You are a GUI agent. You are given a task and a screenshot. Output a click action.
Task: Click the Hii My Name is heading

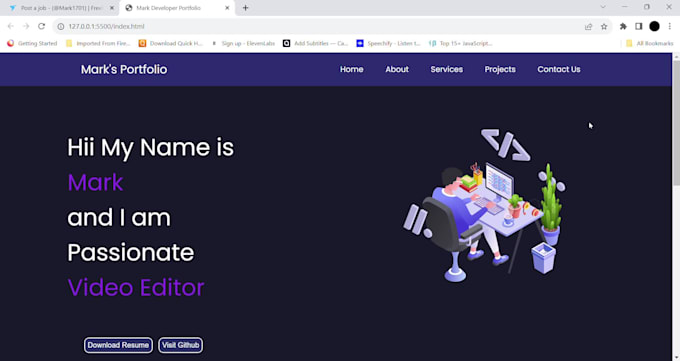[x=150, y=148]
